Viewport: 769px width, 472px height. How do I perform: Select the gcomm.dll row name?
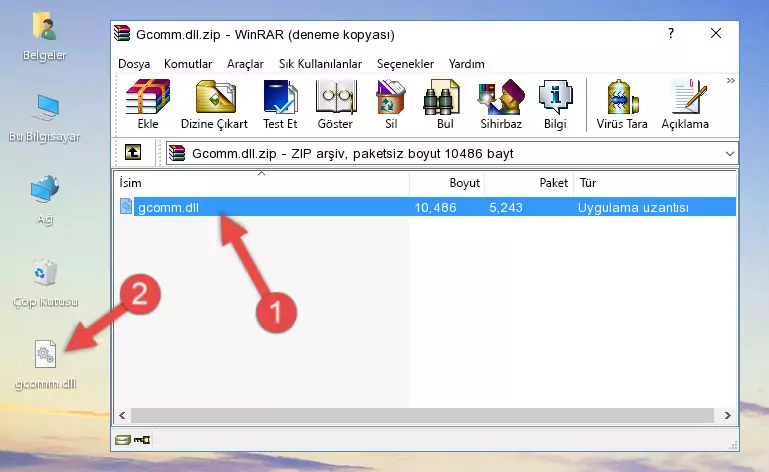168,208
